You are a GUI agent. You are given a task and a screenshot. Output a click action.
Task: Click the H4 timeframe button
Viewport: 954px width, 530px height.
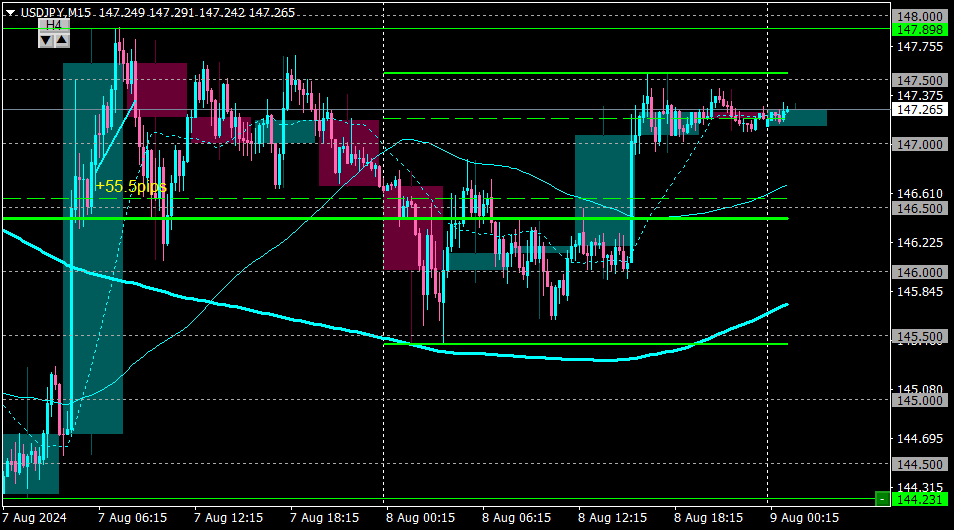point(54,25)
